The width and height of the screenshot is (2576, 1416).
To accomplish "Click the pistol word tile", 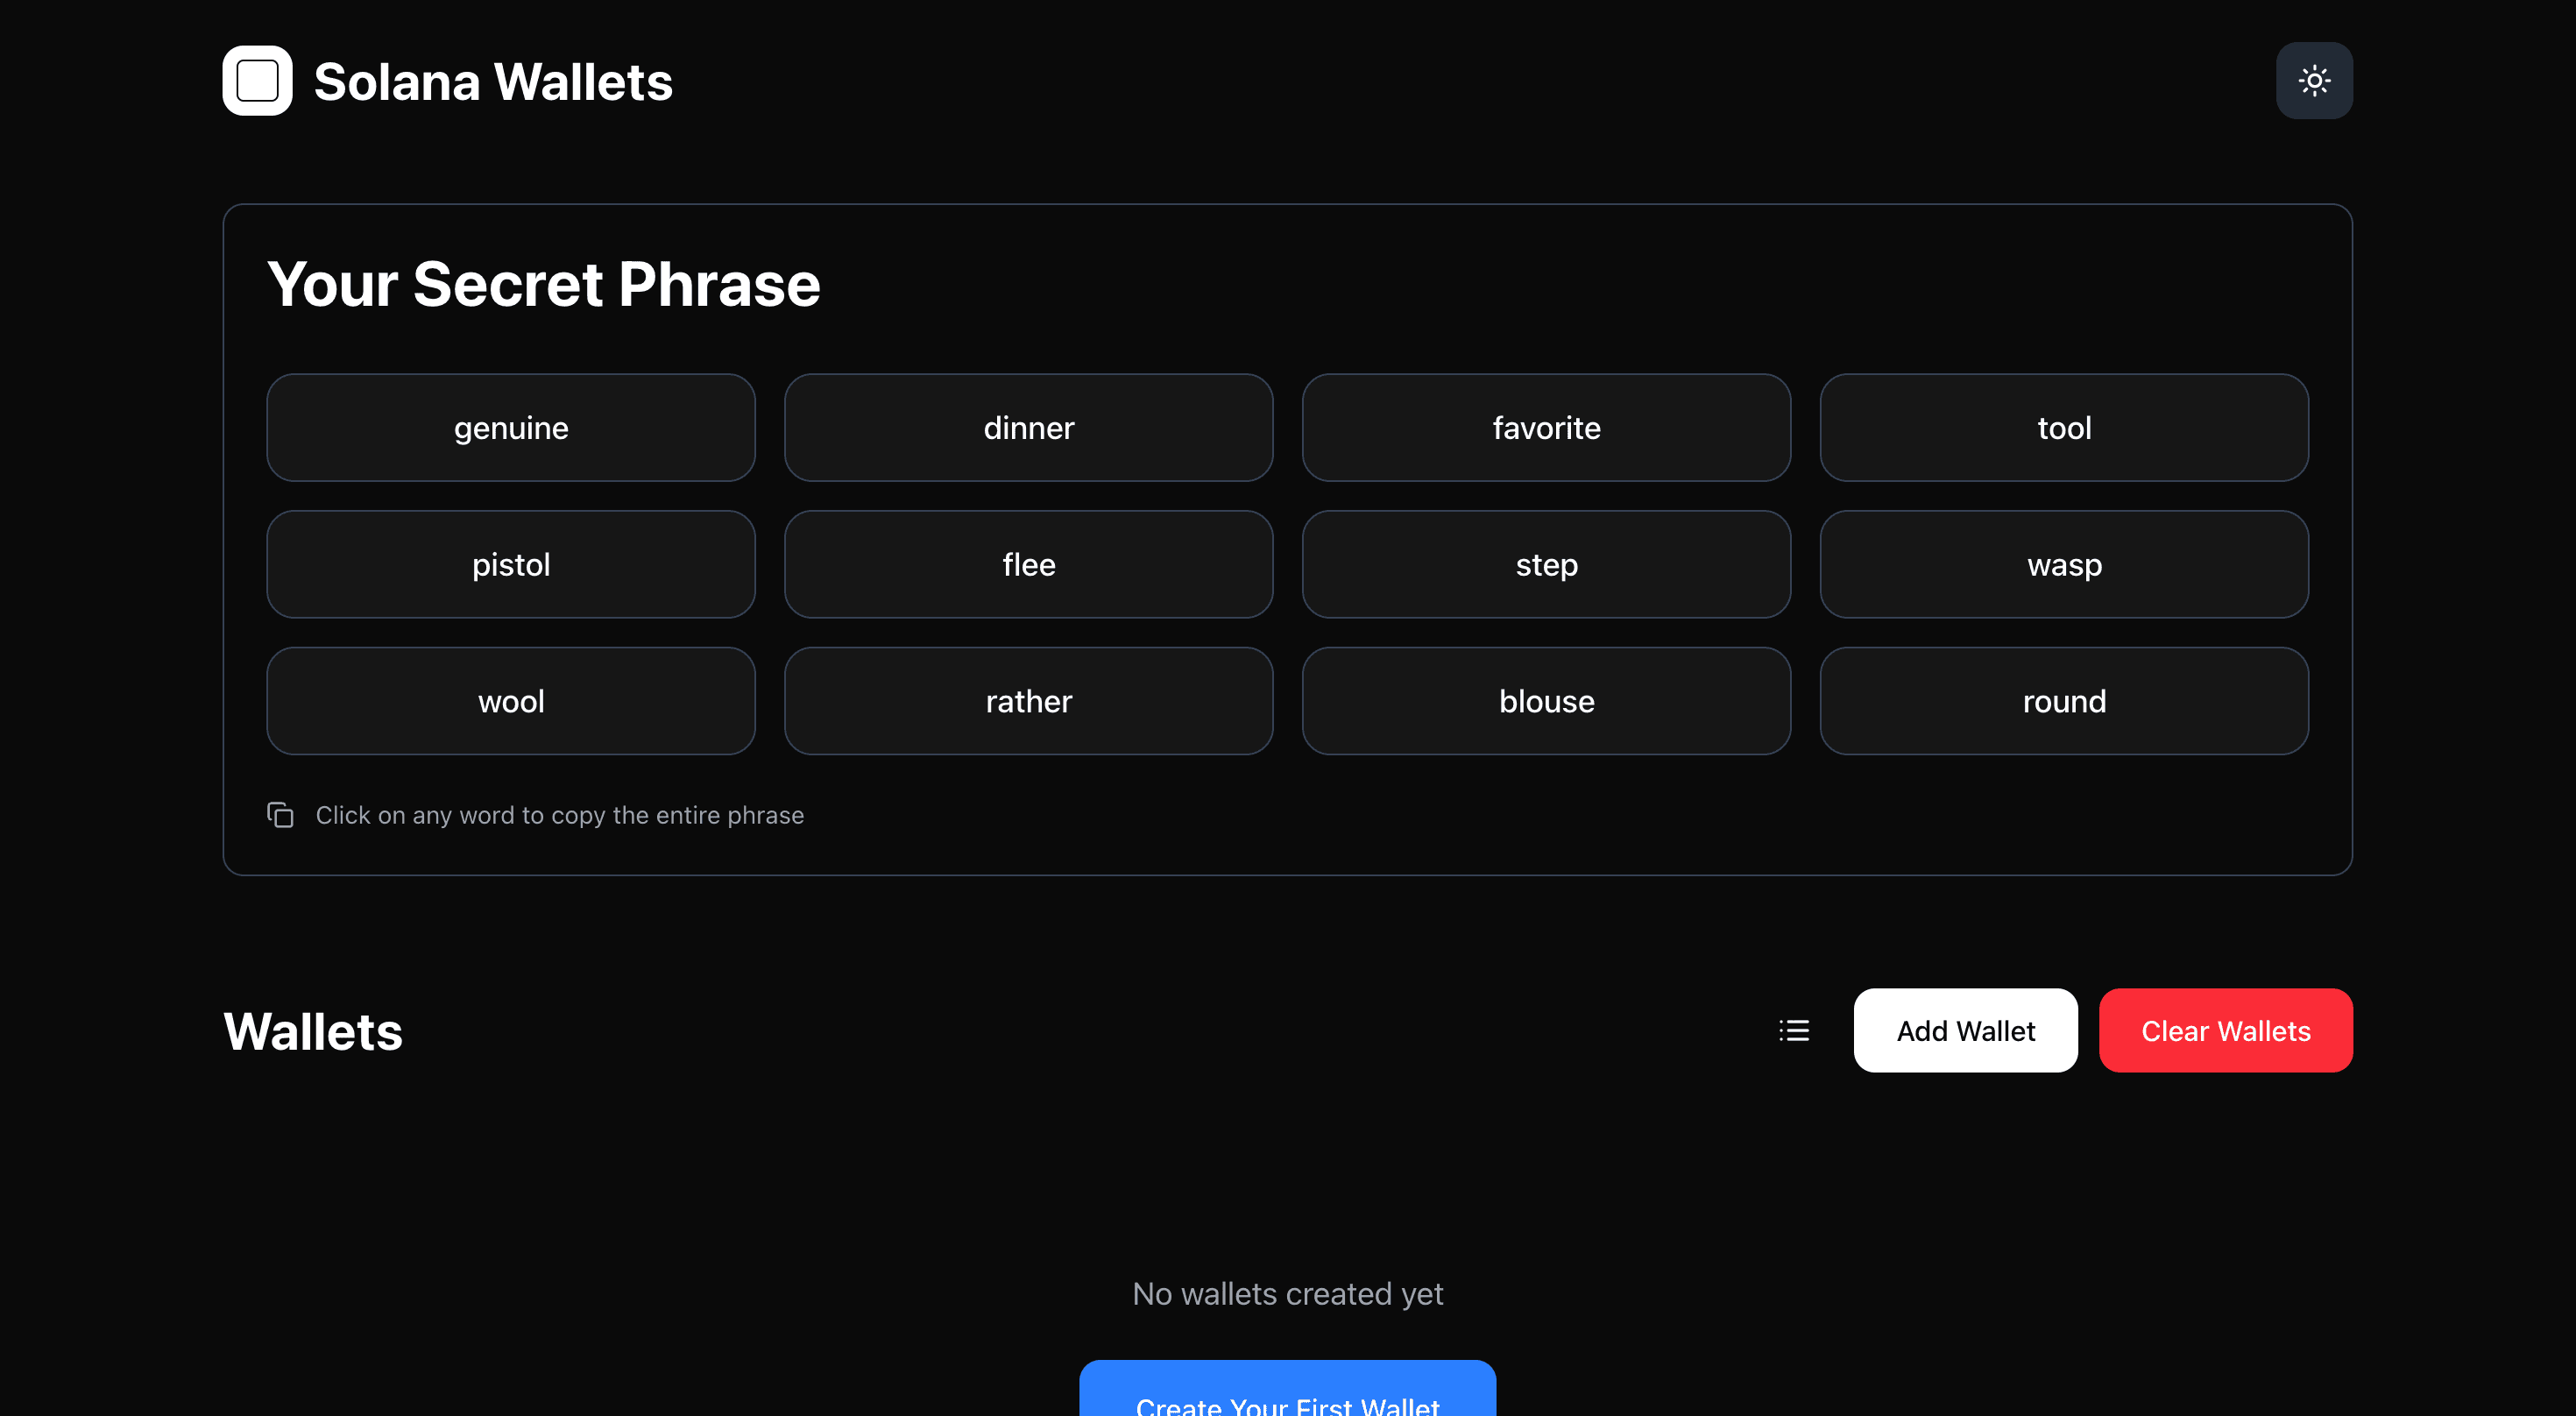I will [x=511, y=565].
